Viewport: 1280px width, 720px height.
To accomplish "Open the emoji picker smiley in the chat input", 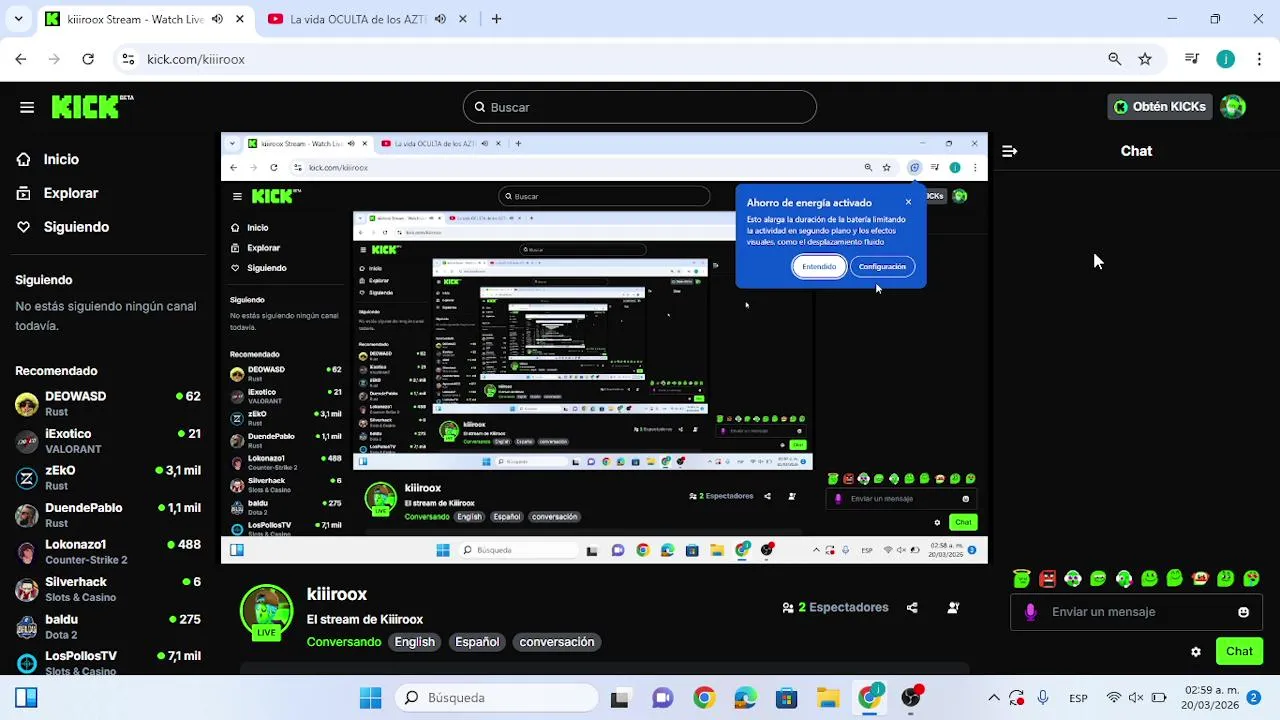I will (1243, 612).
